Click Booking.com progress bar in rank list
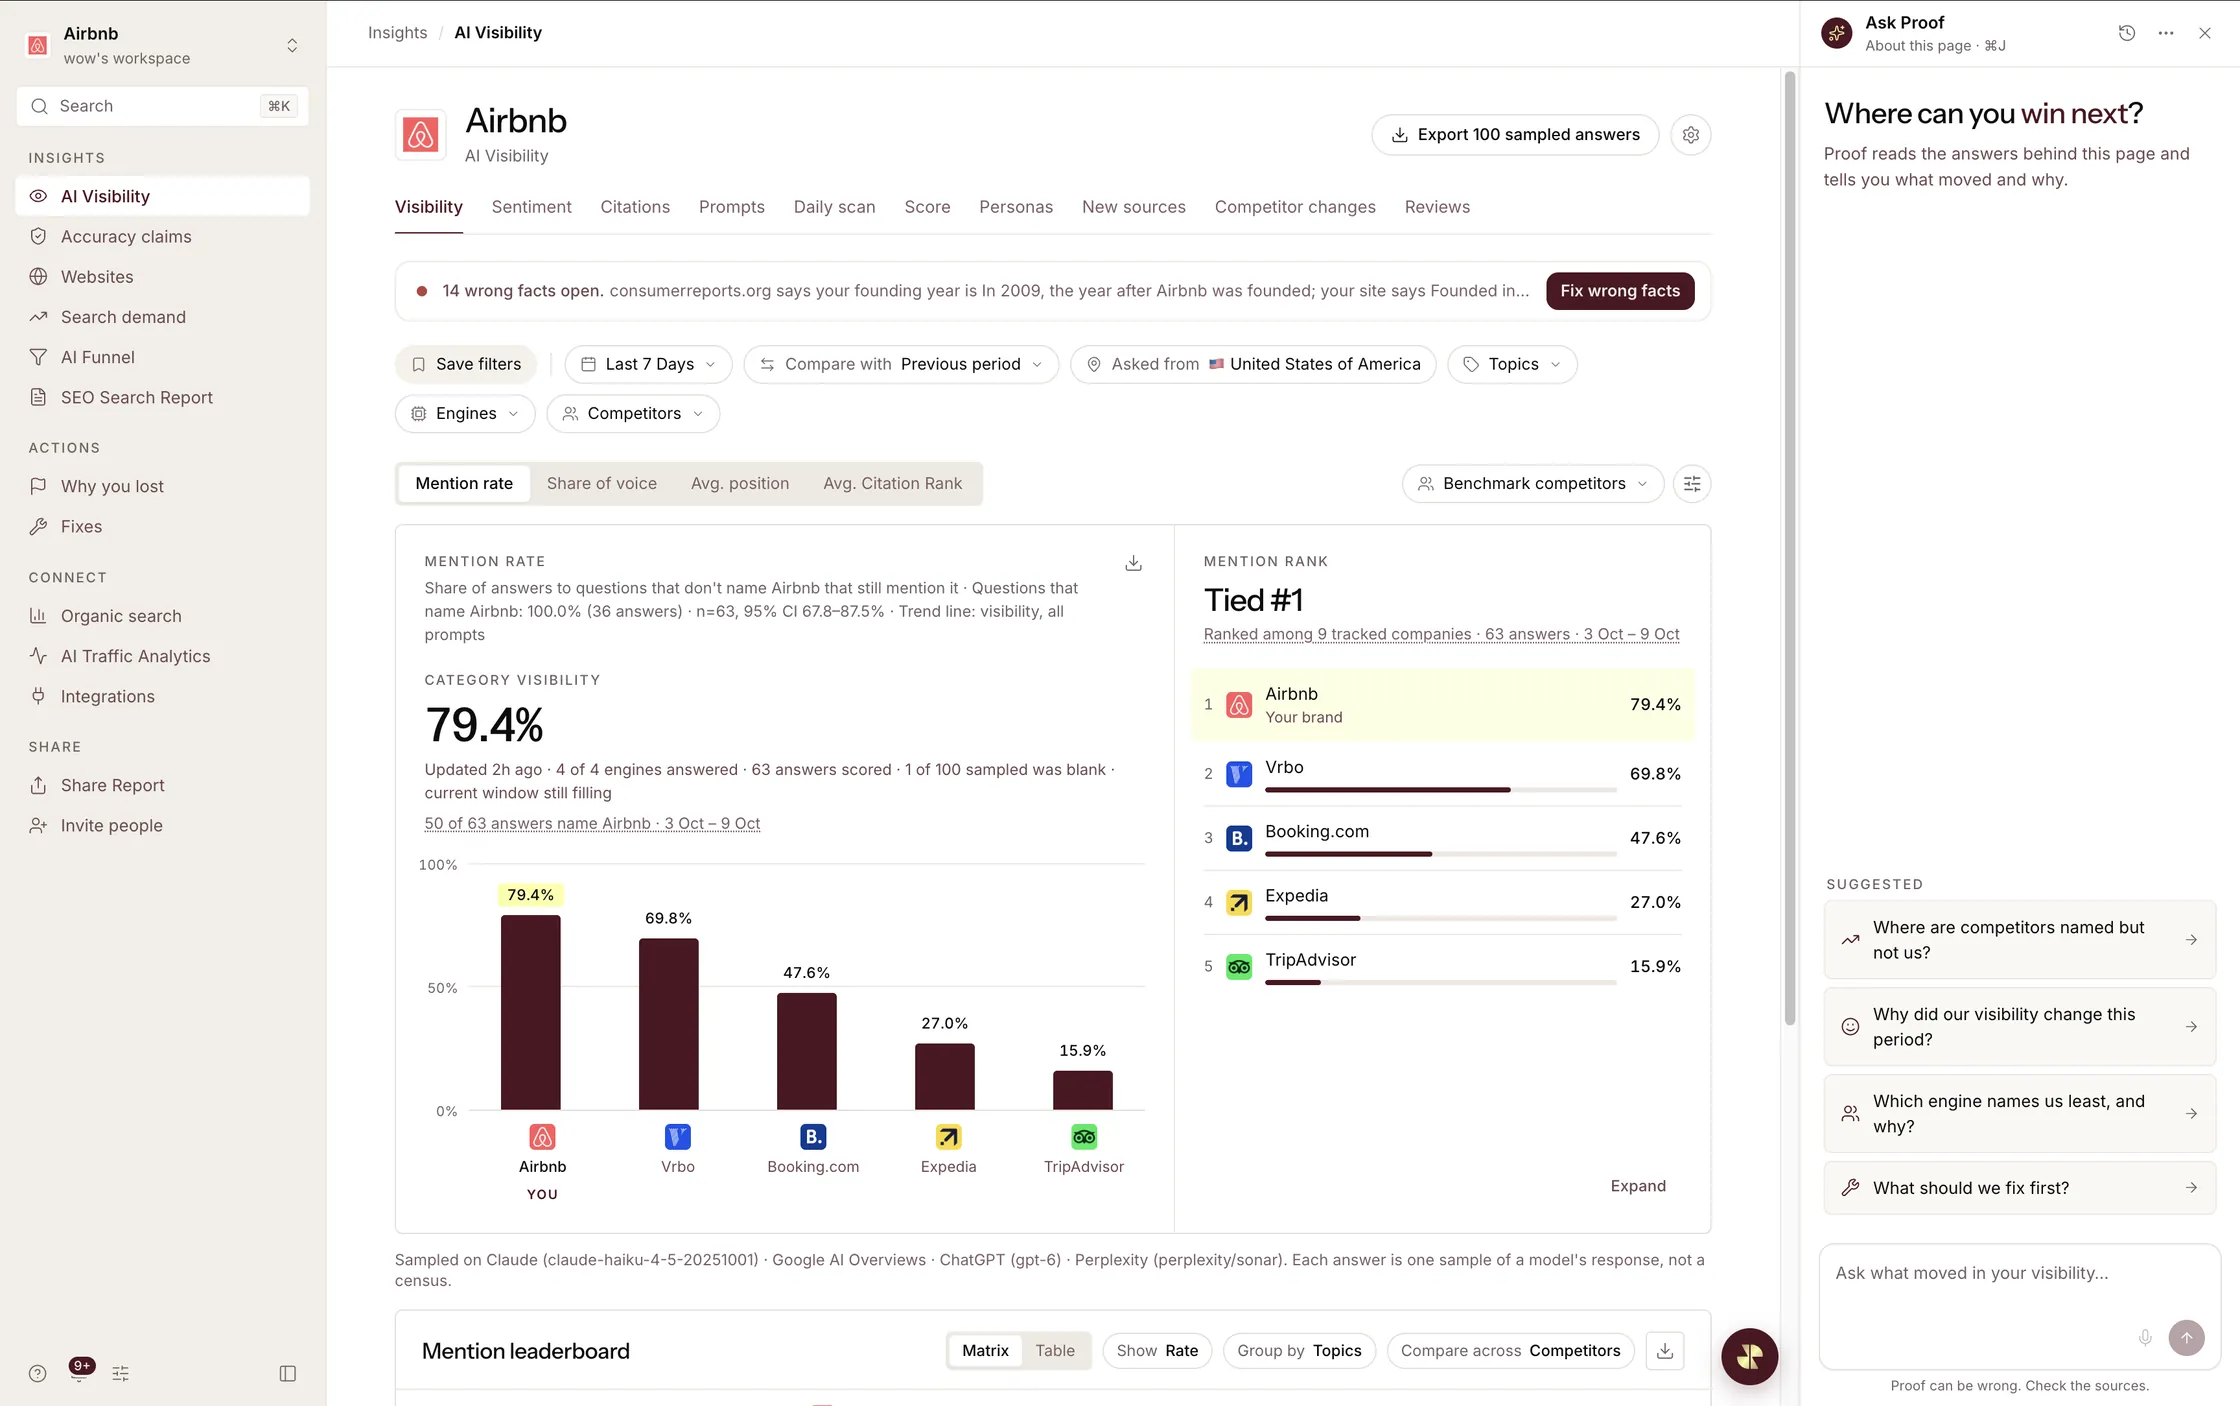The image size is (2240, 1406). click(1440, 854)
